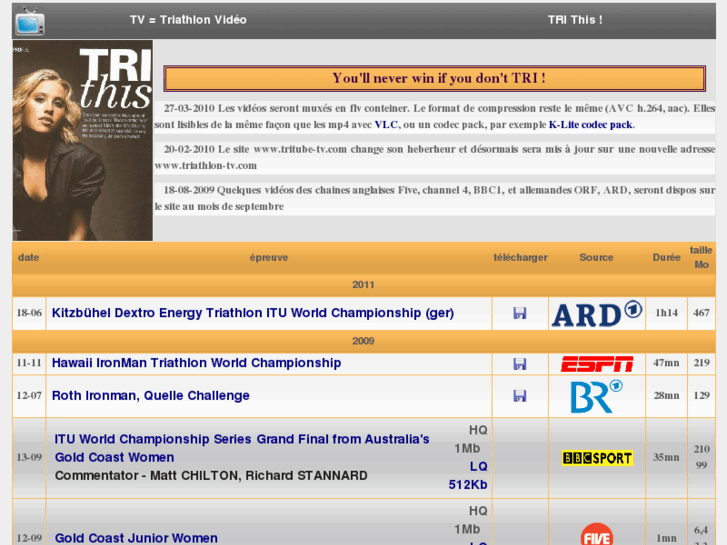Click the BBC Sport source logo

(x=597, y=458)
